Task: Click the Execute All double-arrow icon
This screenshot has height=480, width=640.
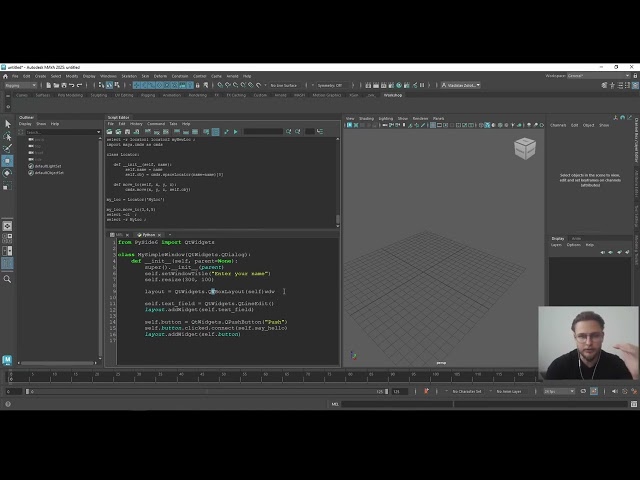Action: pyautogui.click(x=227, y=132)
